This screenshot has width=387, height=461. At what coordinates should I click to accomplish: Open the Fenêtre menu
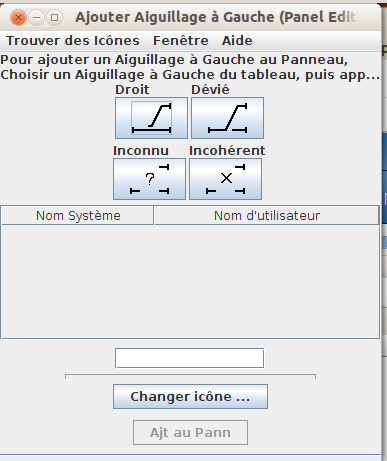pos(181,41)
